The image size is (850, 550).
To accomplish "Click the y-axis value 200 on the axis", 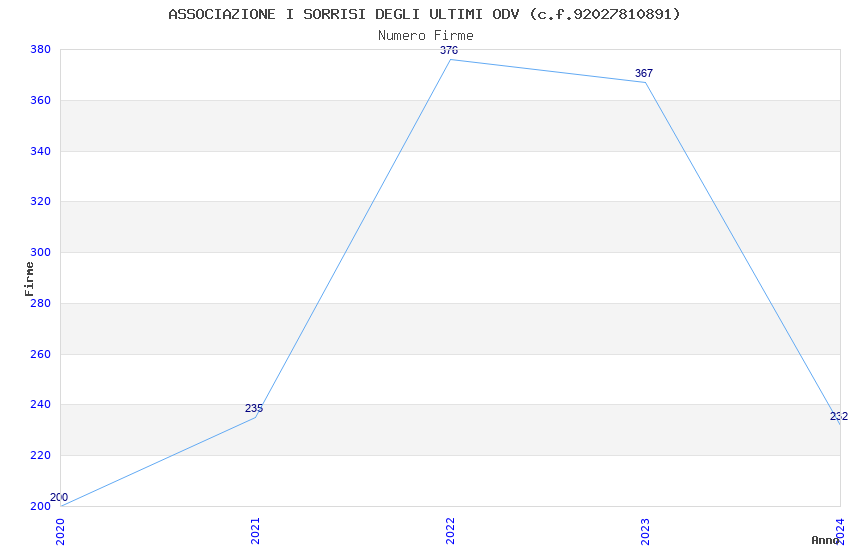I will pyautogui.click(x=41, y=507).
